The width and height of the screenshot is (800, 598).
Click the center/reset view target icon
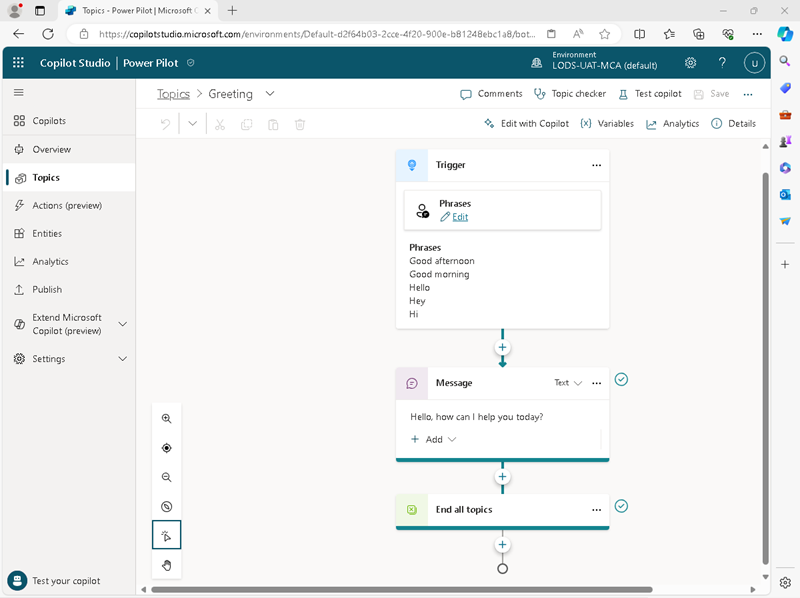click(166, 448)
